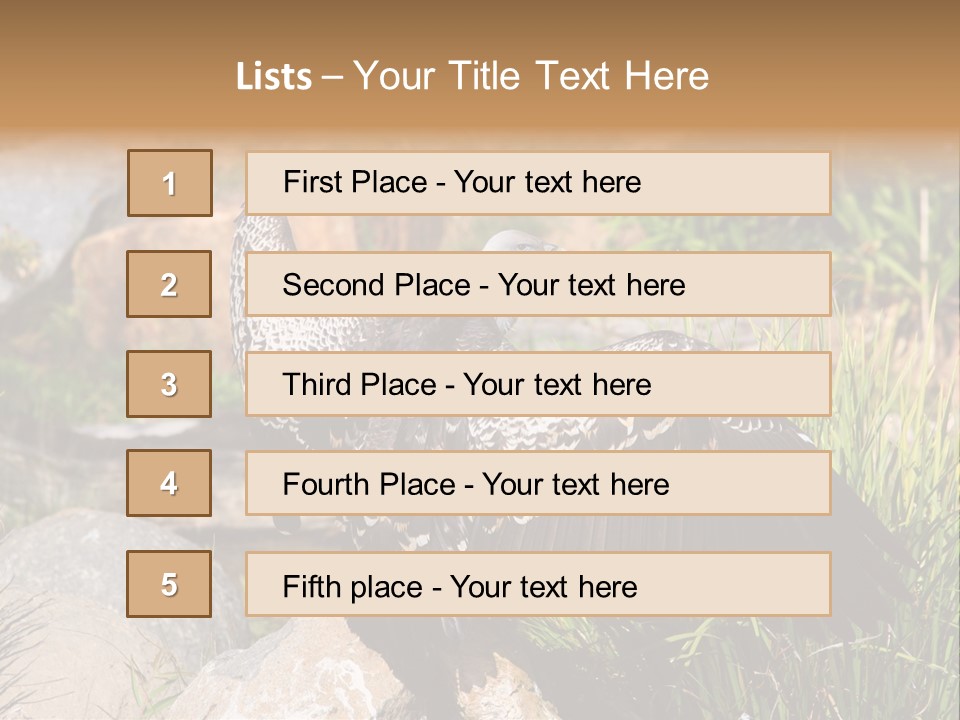
Task: Place cursor on the word "Fourth"
Action: pyautogui.click(x=326, y=485)
